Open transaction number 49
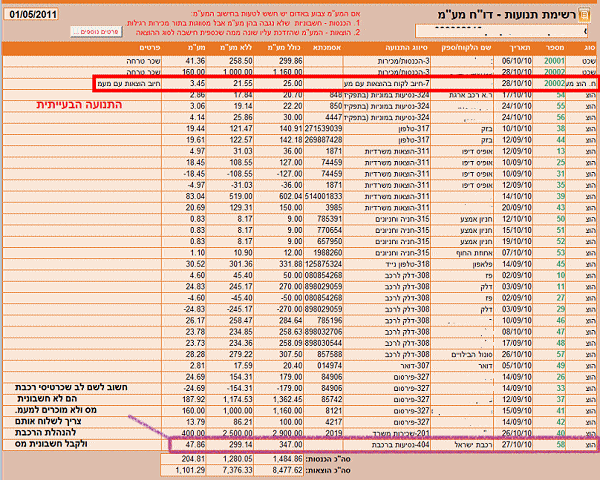 pos(561,366)
